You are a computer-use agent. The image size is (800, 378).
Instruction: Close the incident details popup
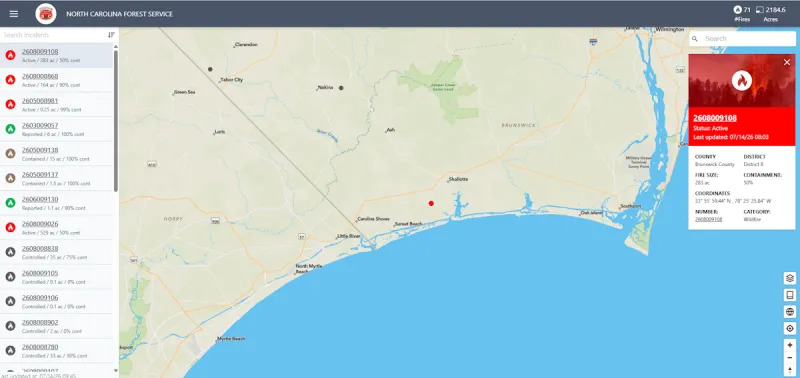pos(787,62)
